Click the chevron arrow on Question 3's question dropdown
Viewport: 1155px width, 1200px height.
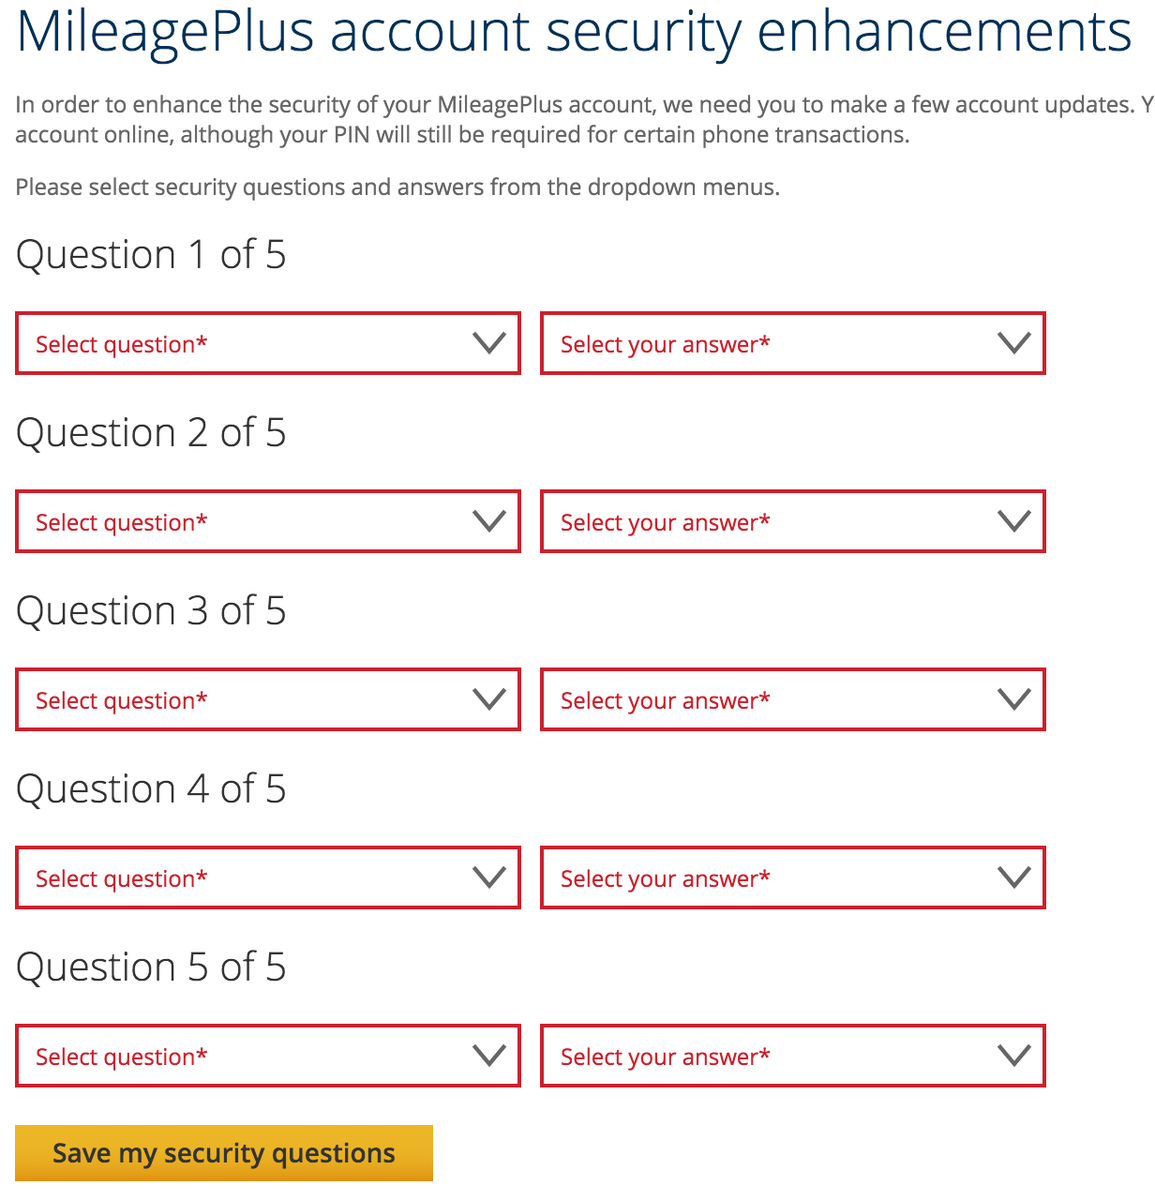point(489,700)
